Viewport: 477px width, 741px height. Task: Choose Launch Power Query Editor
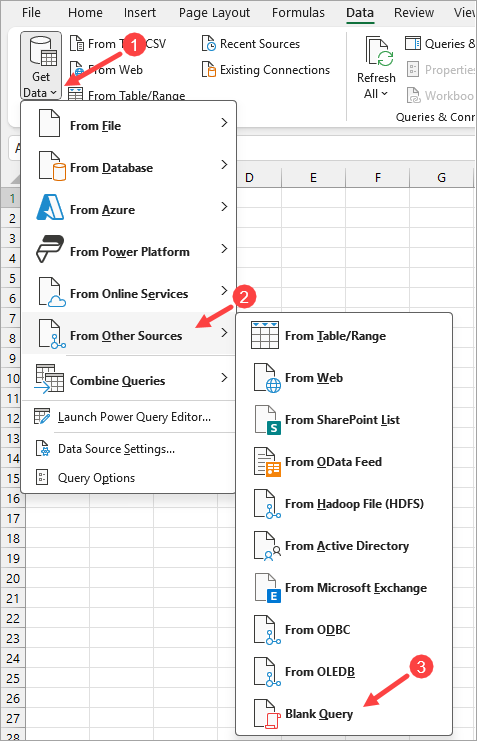click(x=129, y=417)
